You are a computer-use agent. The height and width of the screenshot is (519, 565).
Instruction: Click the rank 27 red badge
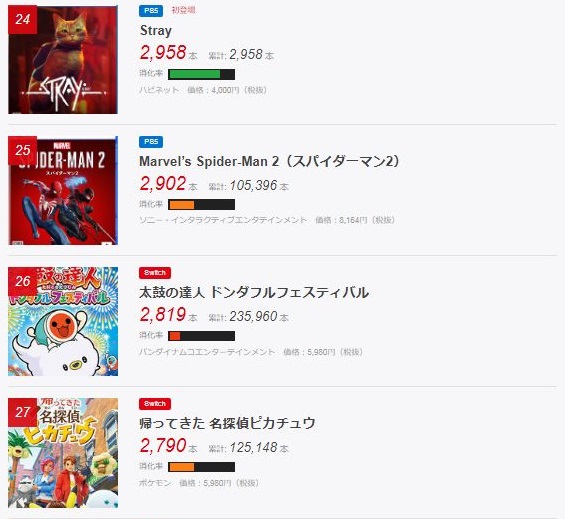(x=22, y=412)
